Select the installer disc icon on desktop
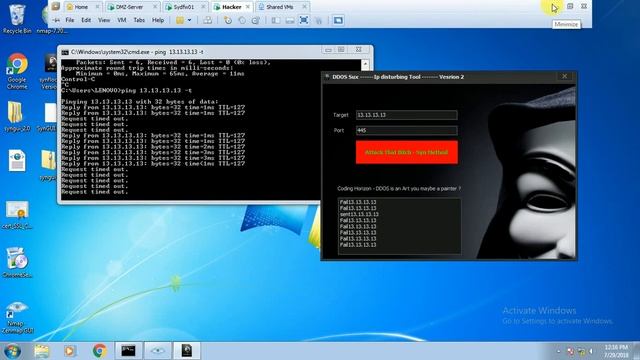640x360 pixels. click(x=17, y=262)
